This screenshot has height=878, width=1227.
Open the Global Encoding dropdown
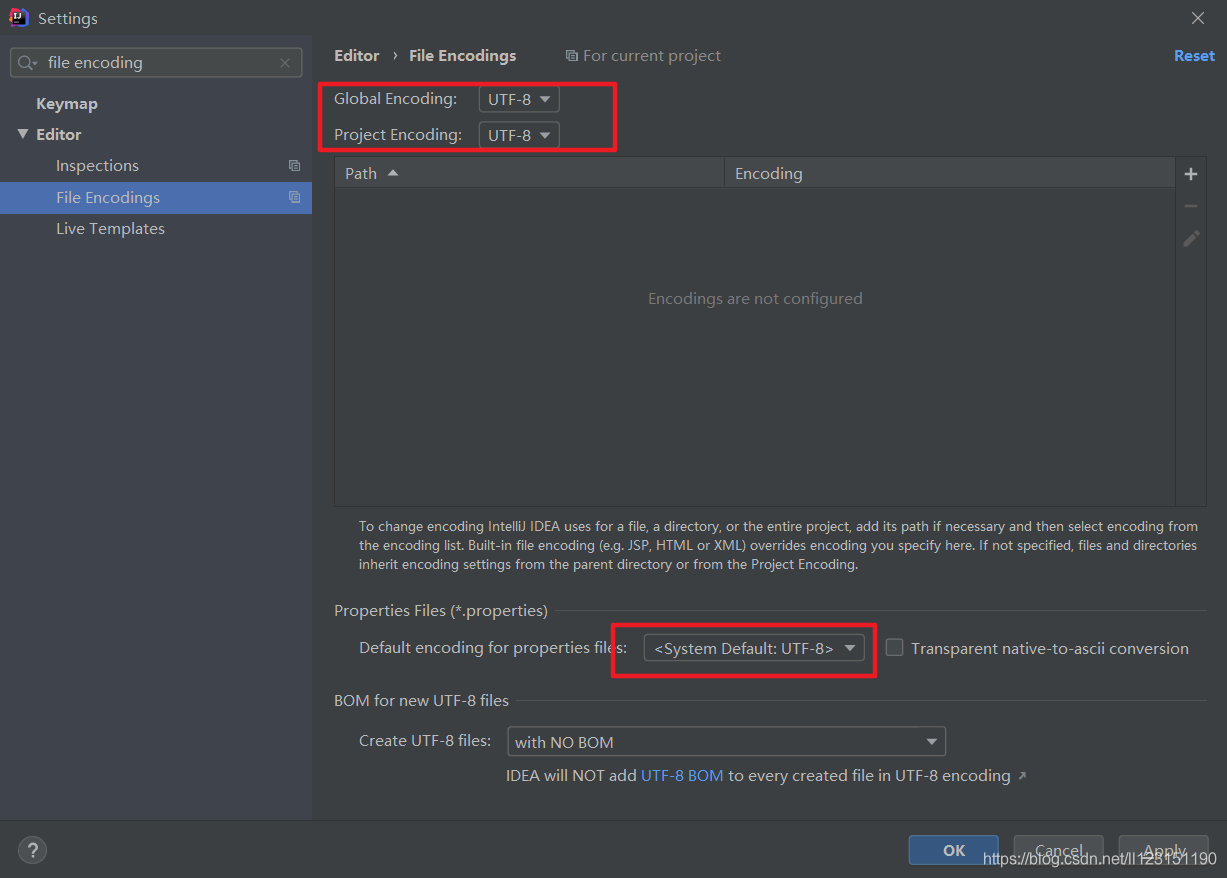tap(519, 99)
